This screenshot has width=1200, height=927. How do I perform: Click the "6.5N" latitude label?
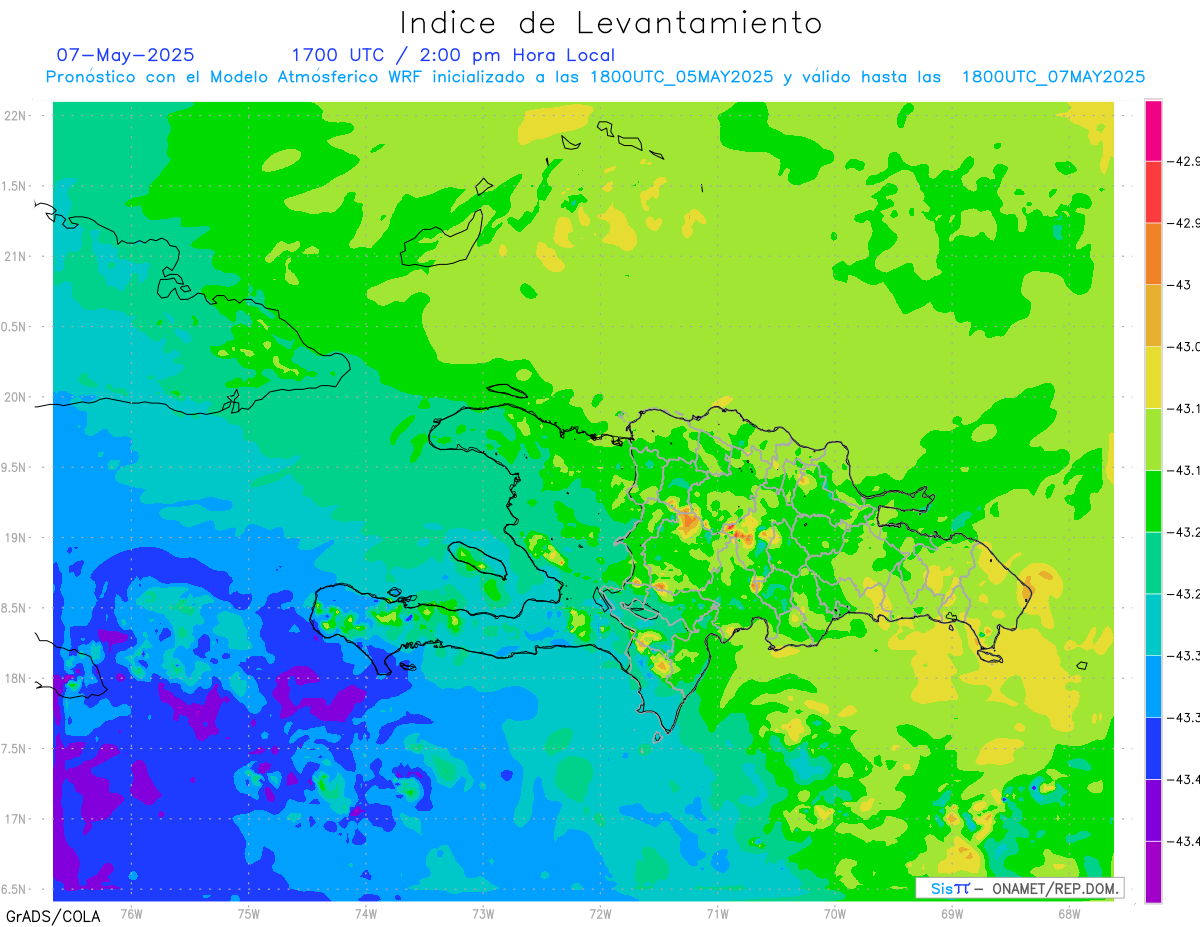pos(15,889)
